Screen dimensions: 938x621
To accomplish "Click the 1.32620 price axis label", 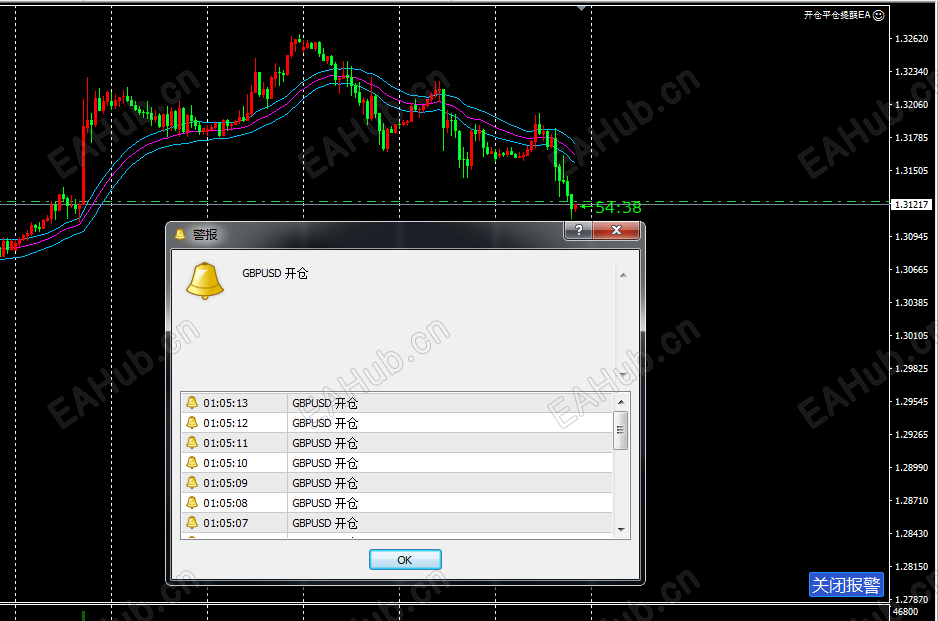I will 911,38.
